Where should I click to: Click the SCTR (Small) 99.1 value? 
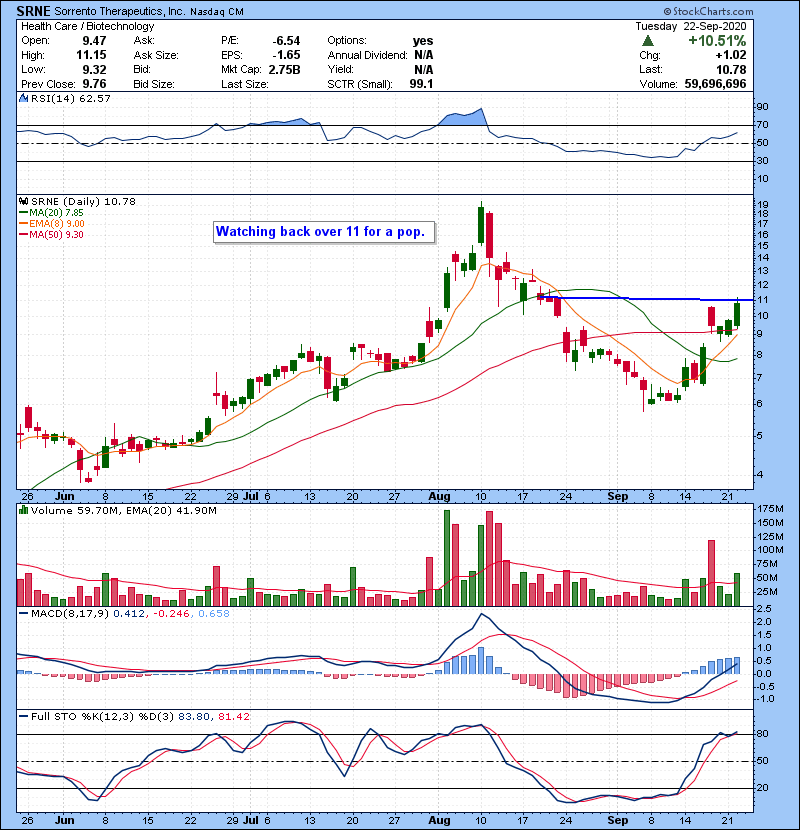click(421, 84)
